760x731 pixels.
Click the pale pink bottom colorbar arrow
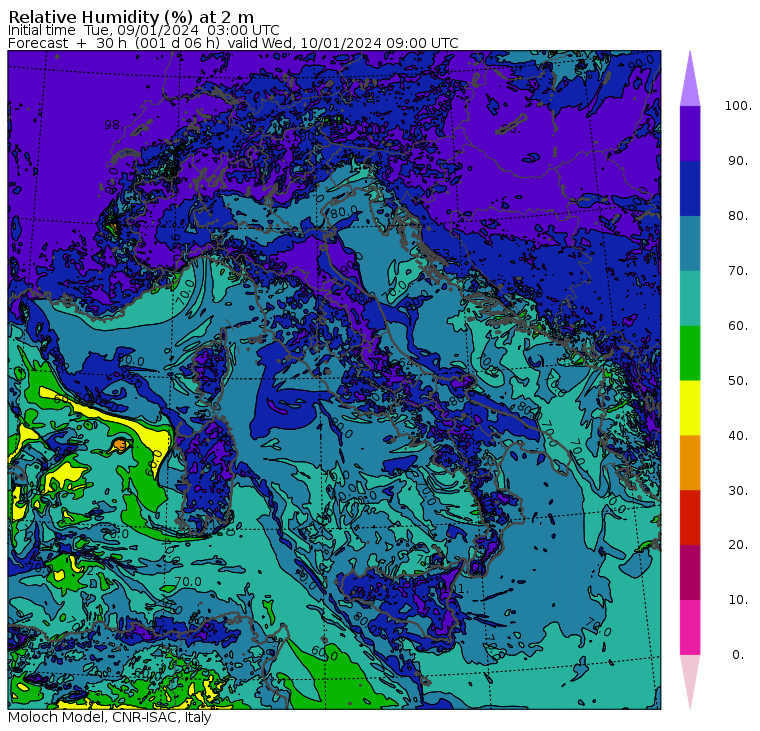pos(690,679)
